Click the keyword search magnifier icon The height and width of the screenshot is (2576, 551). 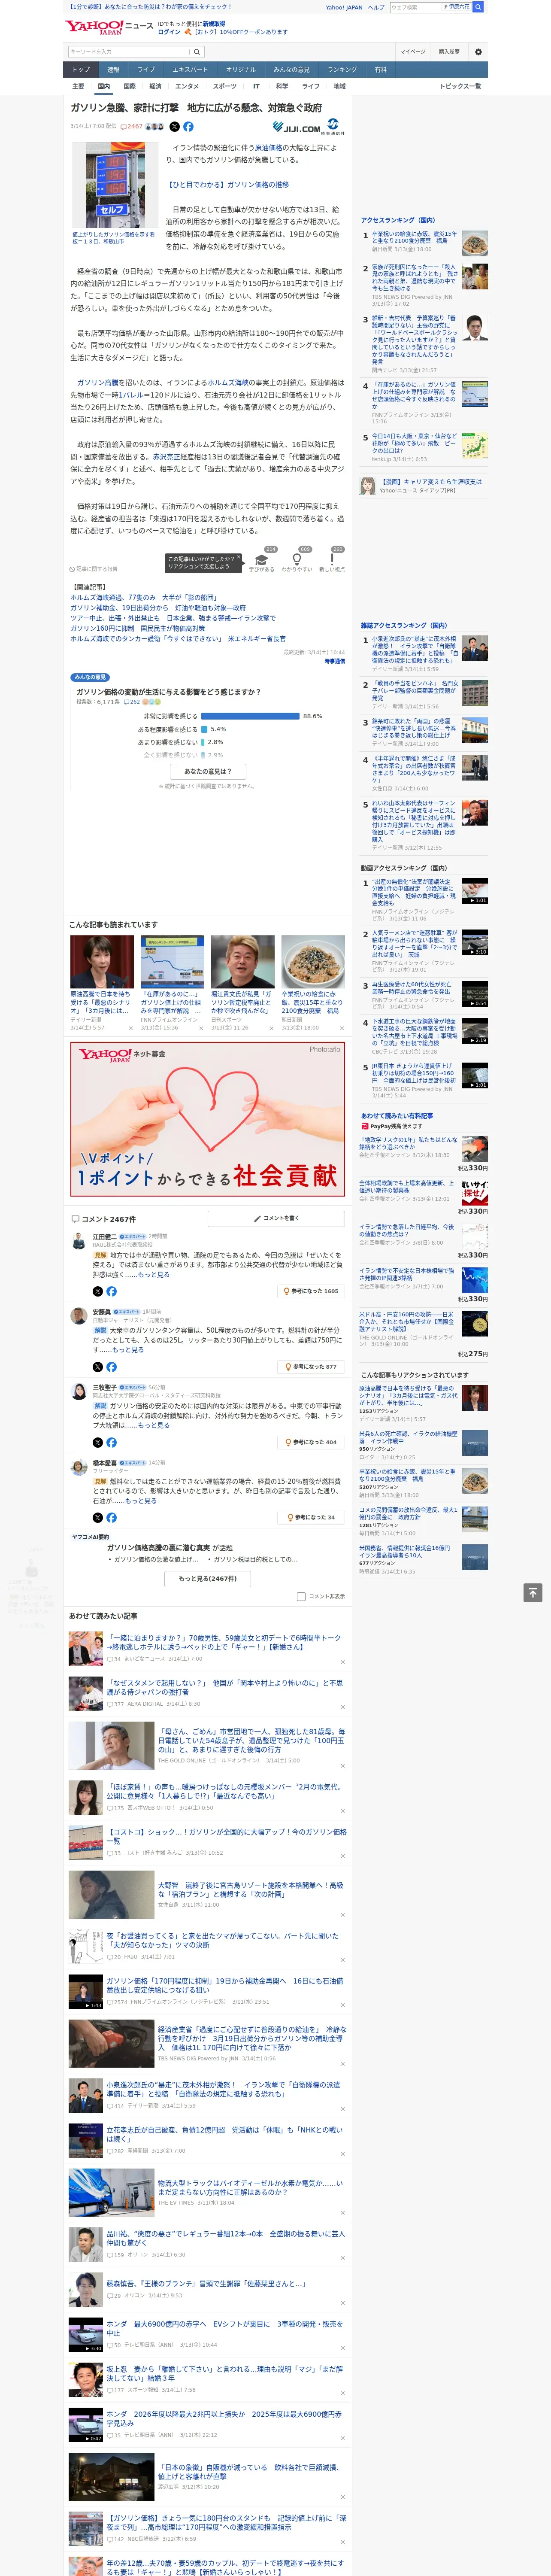tap(196, 52)
